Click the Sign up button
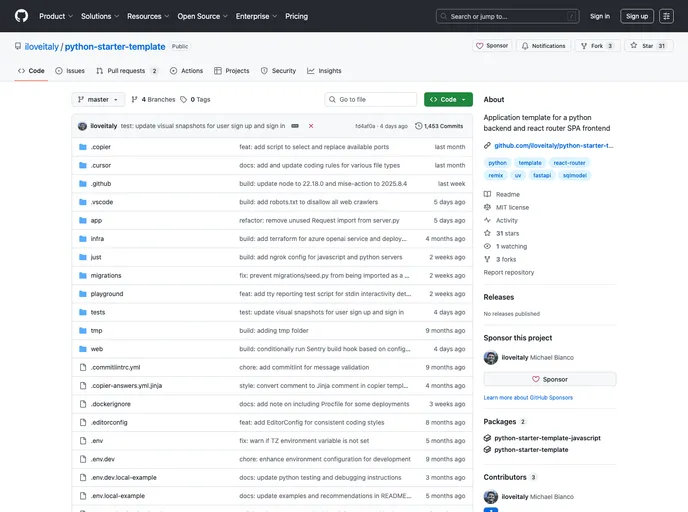This screenshot has width=688, height=512. pyautogui.click(x=637, y=16)
